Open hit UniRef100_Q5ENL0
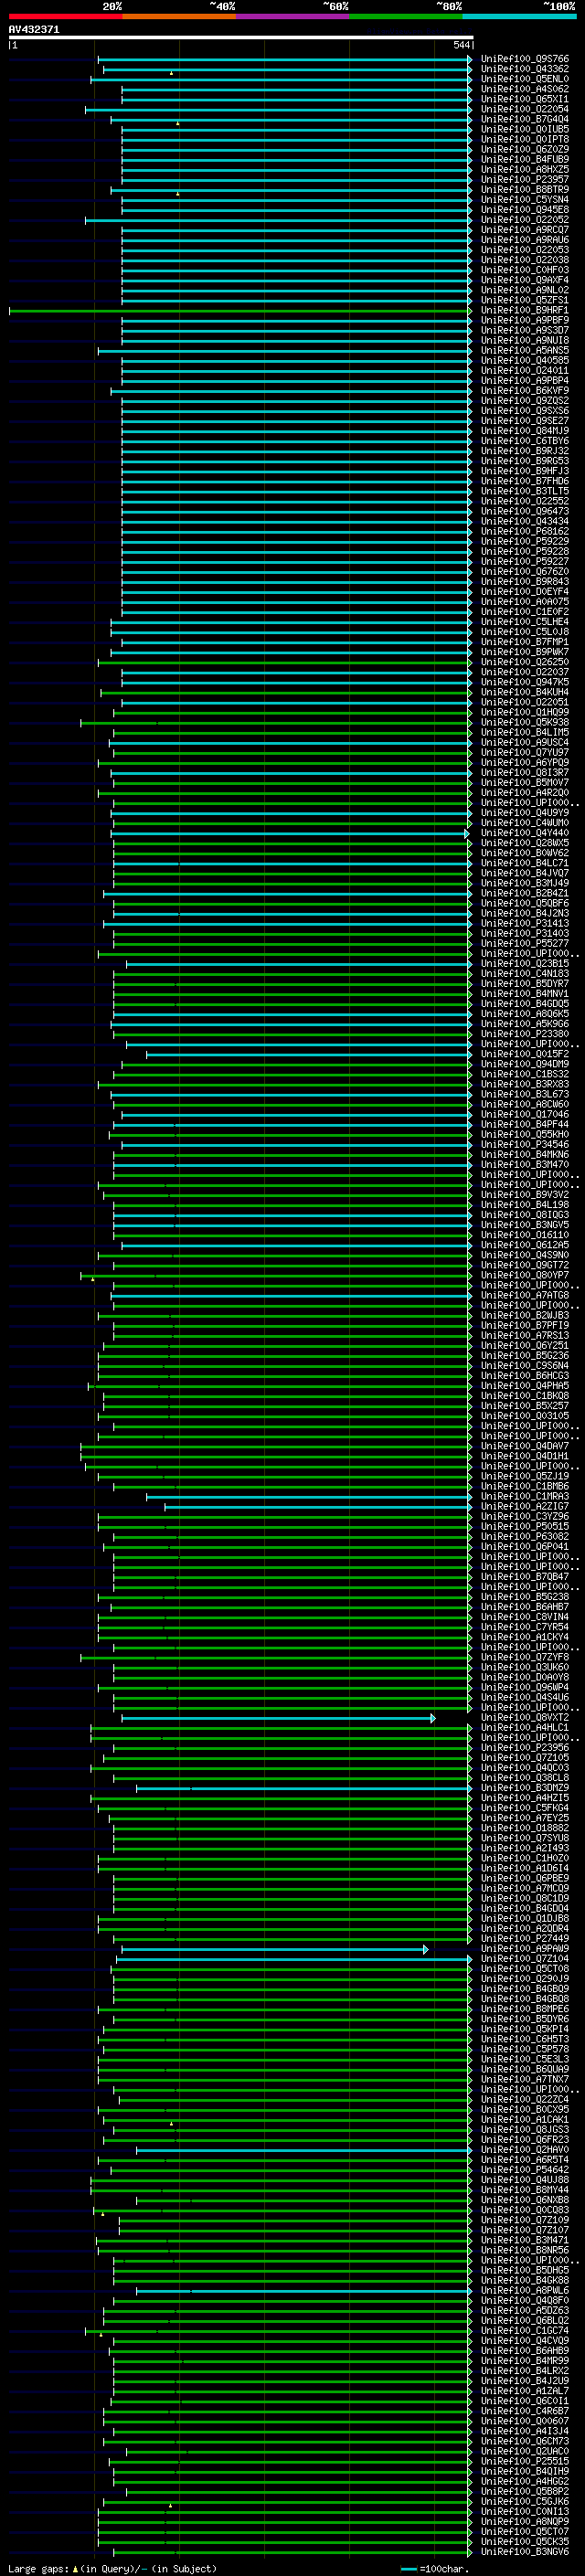This screenshot has height=2576, width=585. (525, 79)
